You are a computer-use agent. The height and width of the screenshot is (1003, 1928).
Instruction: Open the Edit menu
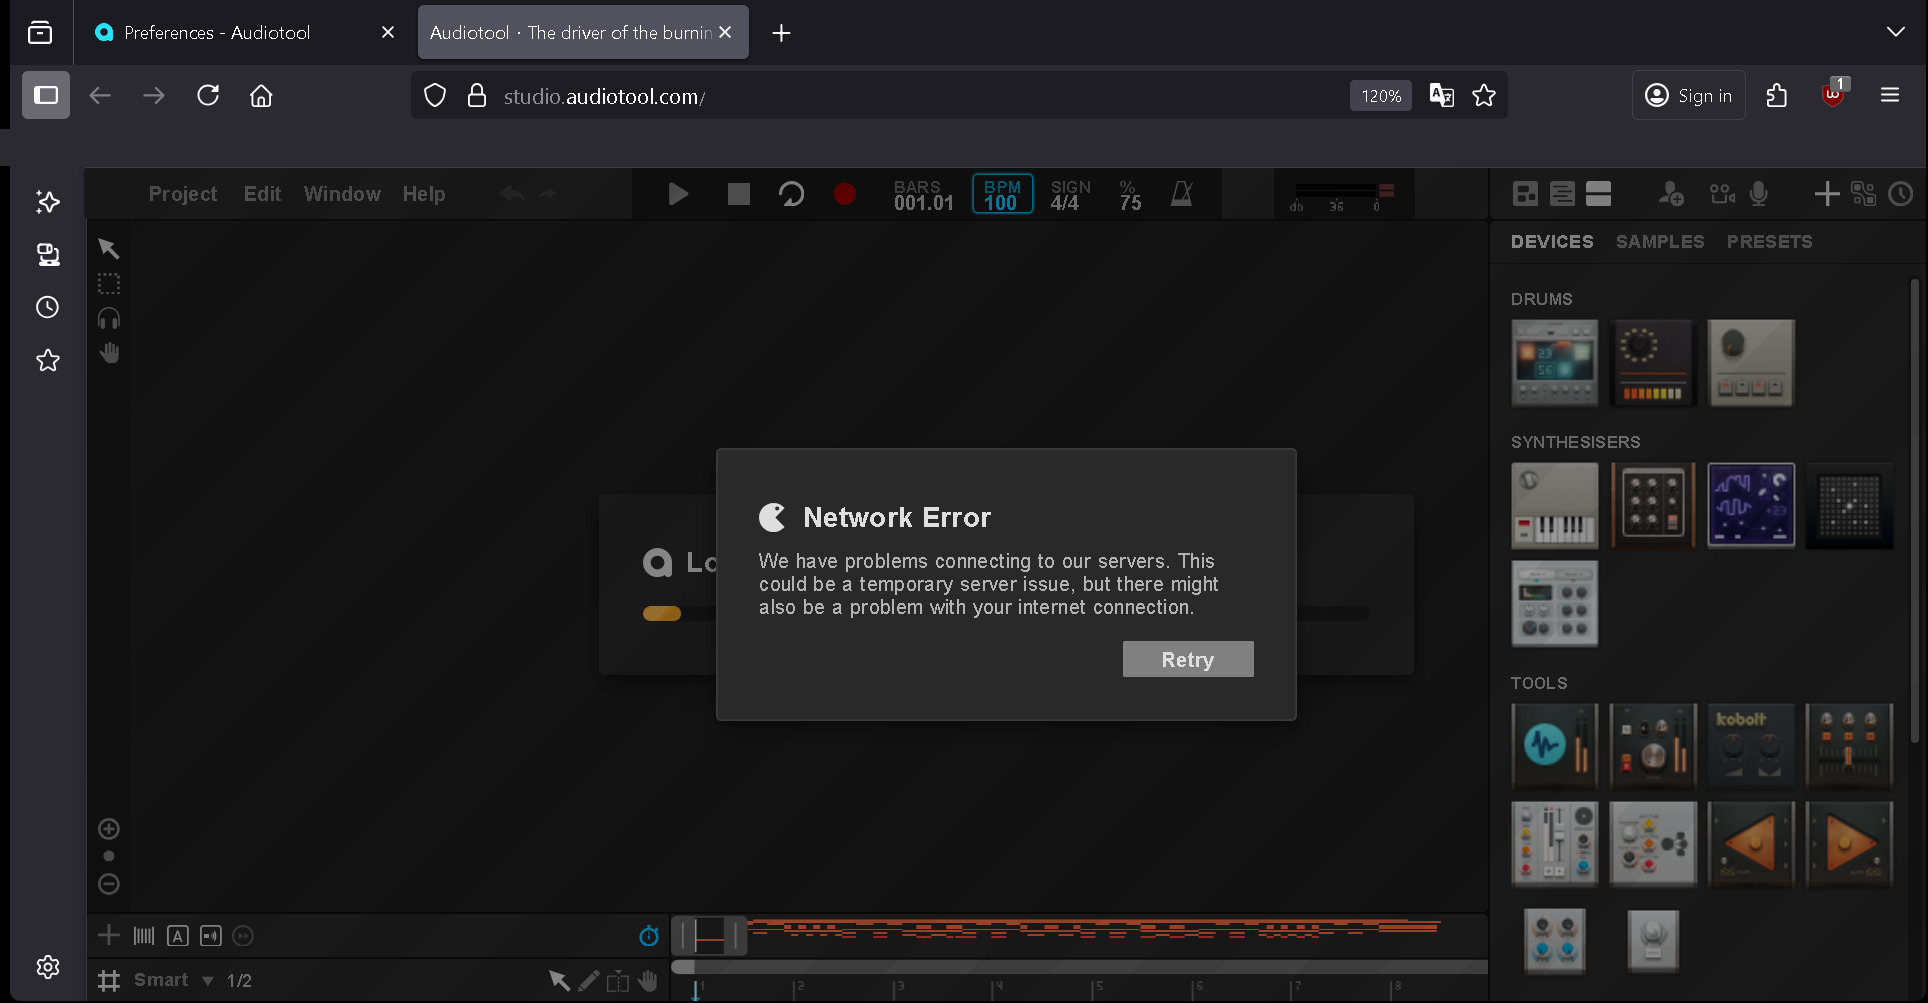(262, 194)
